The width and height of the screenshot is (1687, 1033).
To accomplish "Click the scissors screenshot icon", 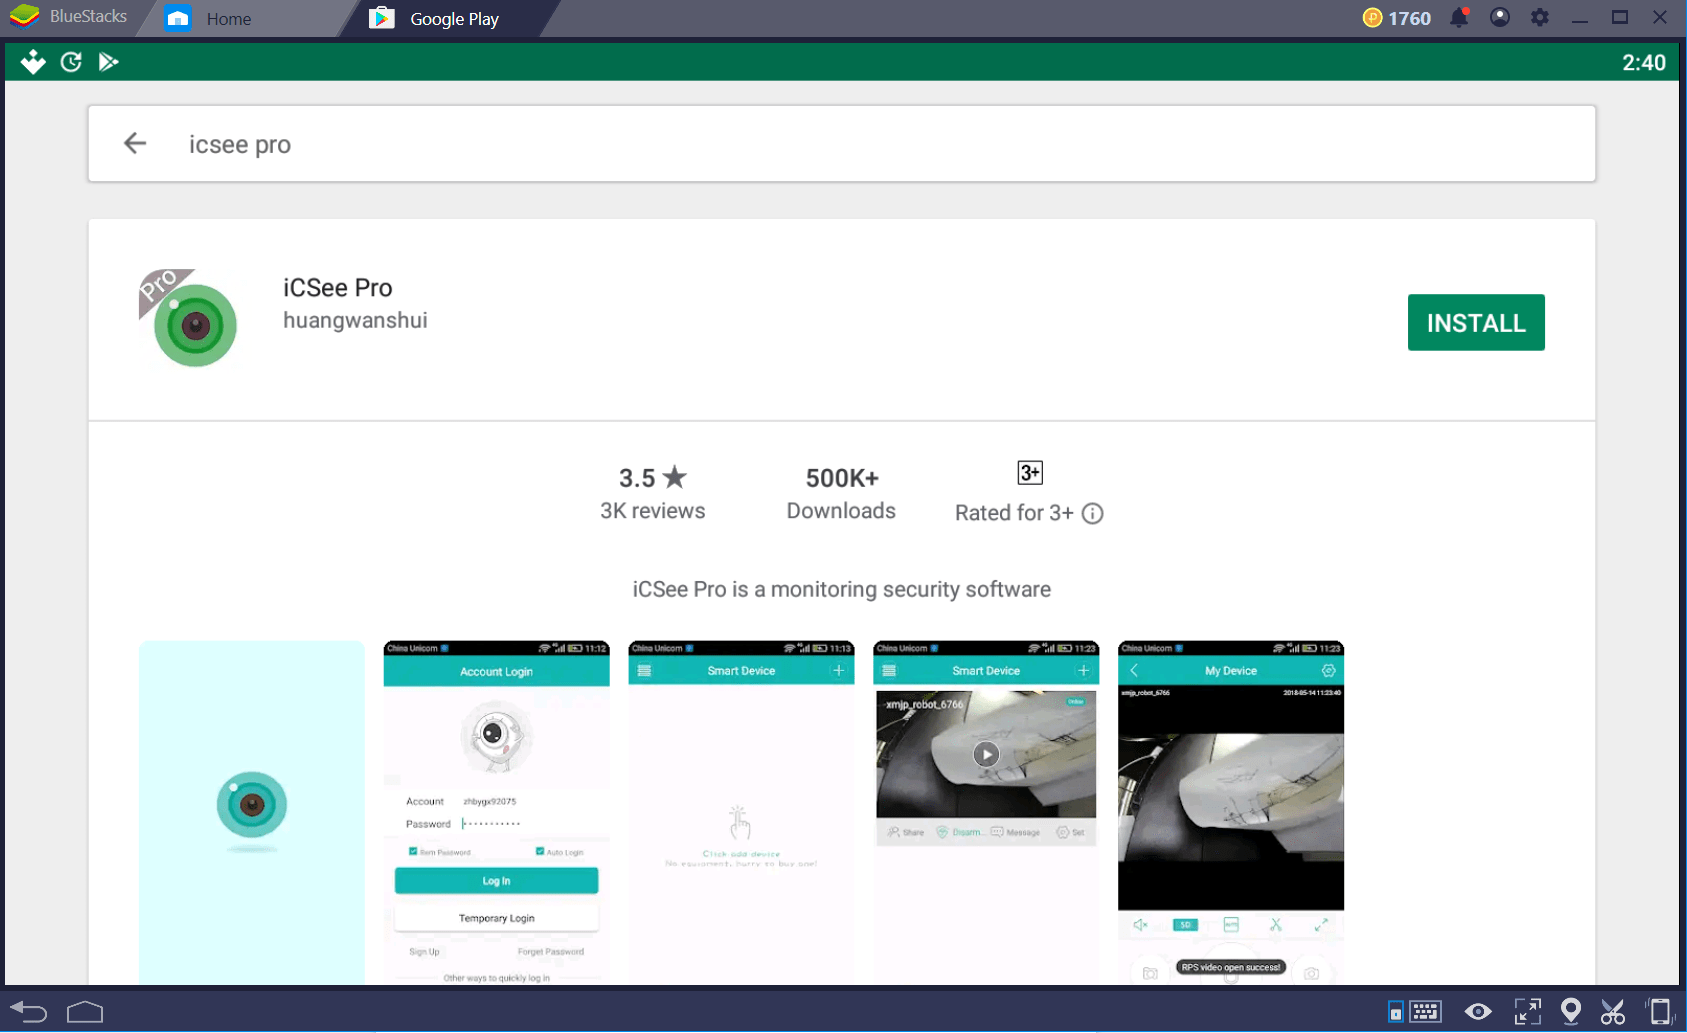I will [1613, 1012].
